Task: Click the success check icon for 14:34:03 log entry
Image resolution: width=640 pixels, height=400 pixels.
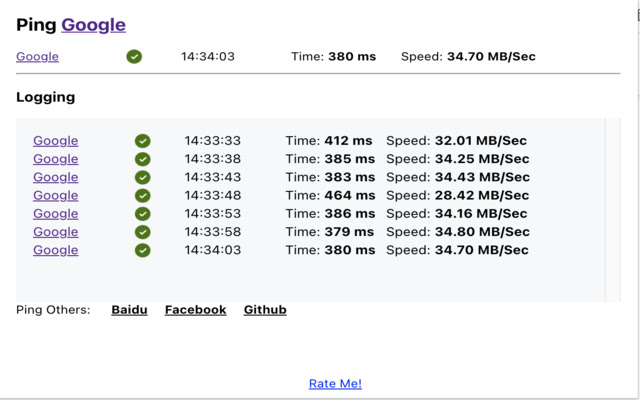Action: tap(143, 250)
